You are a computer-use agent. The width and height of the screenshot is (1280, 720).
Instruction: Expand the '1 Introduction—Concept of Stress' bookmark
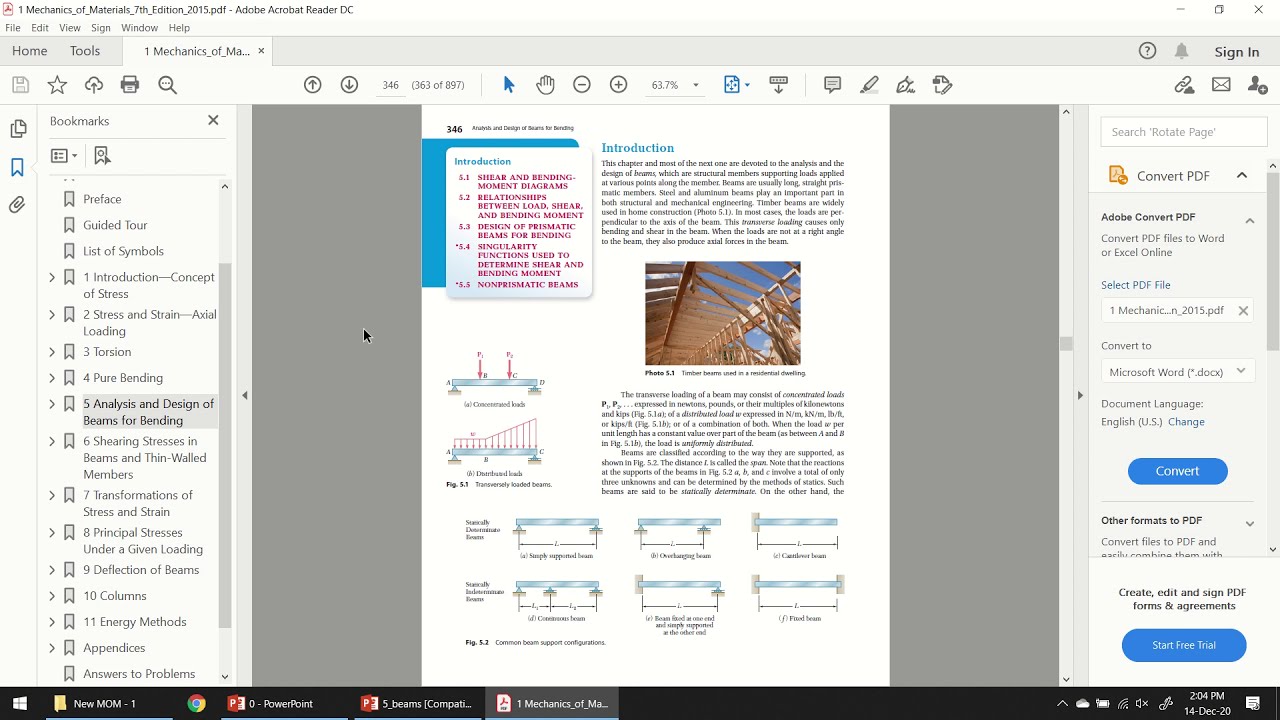52,277
